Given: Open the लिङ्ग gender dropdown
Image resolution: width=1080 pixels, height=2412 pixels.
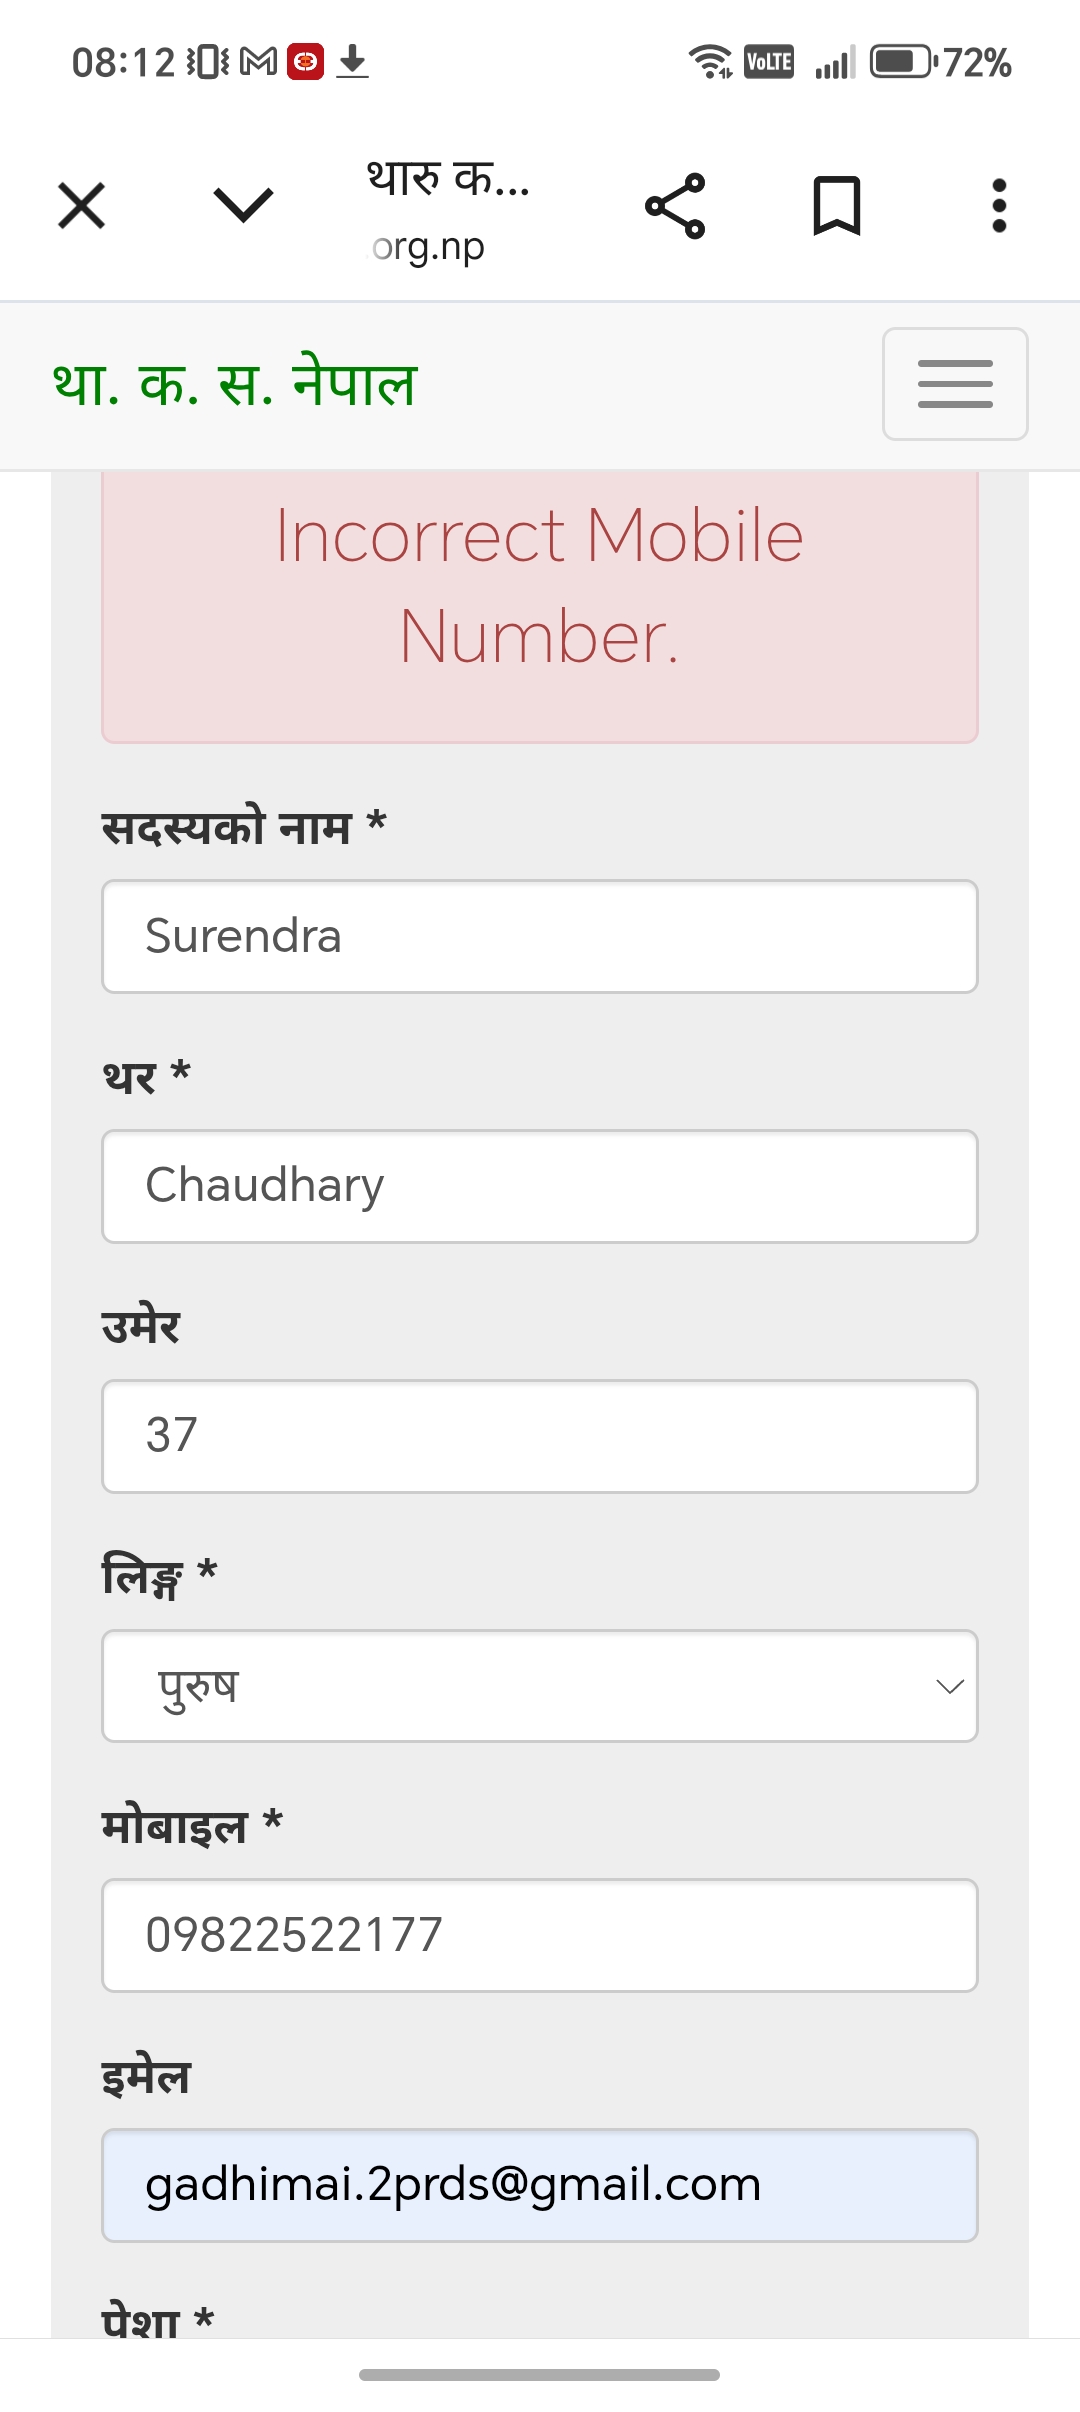Looking at the screenshot, I should coord(540,1686).
